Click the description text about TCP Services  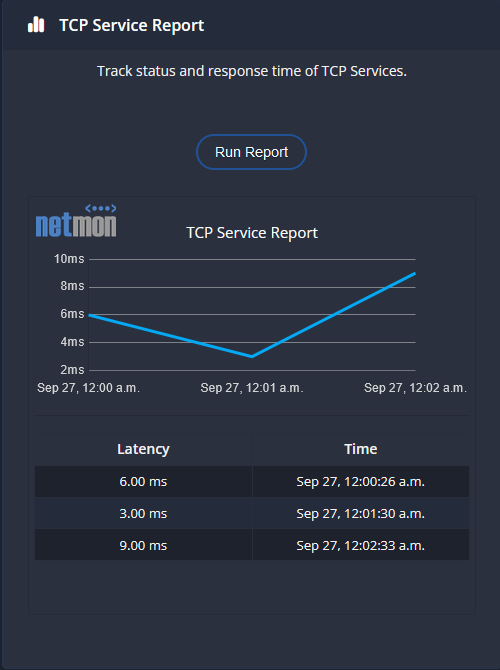click(x=252, y=71)
